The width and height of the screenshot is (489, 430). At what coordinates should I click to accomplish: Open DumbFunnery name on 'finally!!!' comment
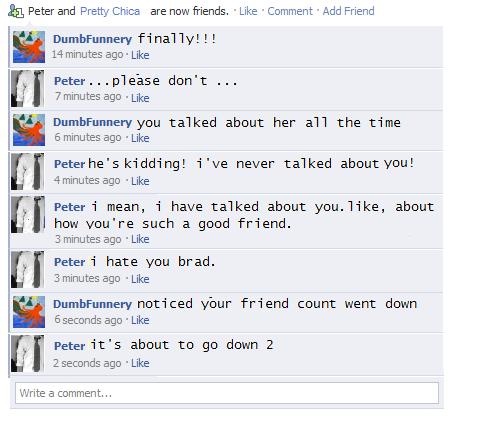tap(92, 39)
